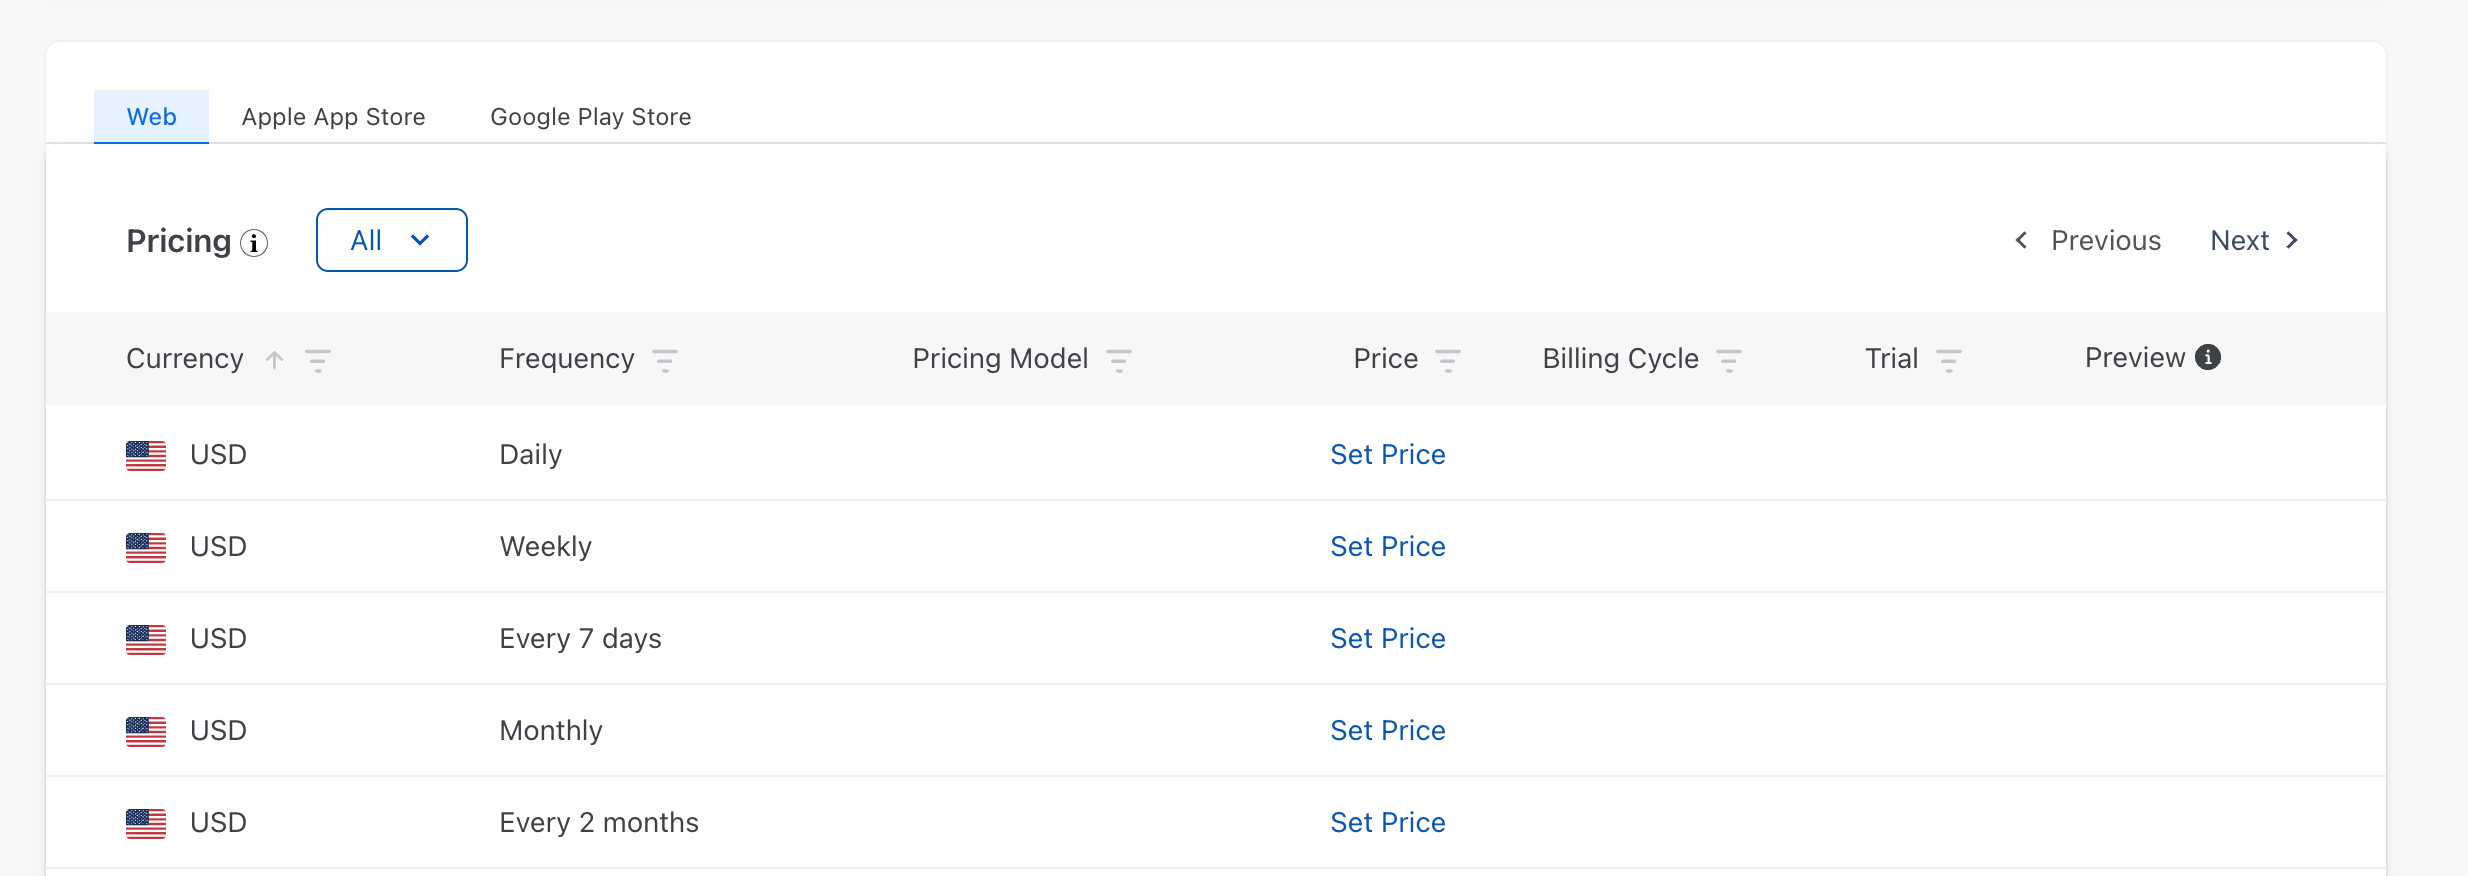Switch to the Apple App Store tab
This screenshot has height=876, width=2468.
point(333,117)
